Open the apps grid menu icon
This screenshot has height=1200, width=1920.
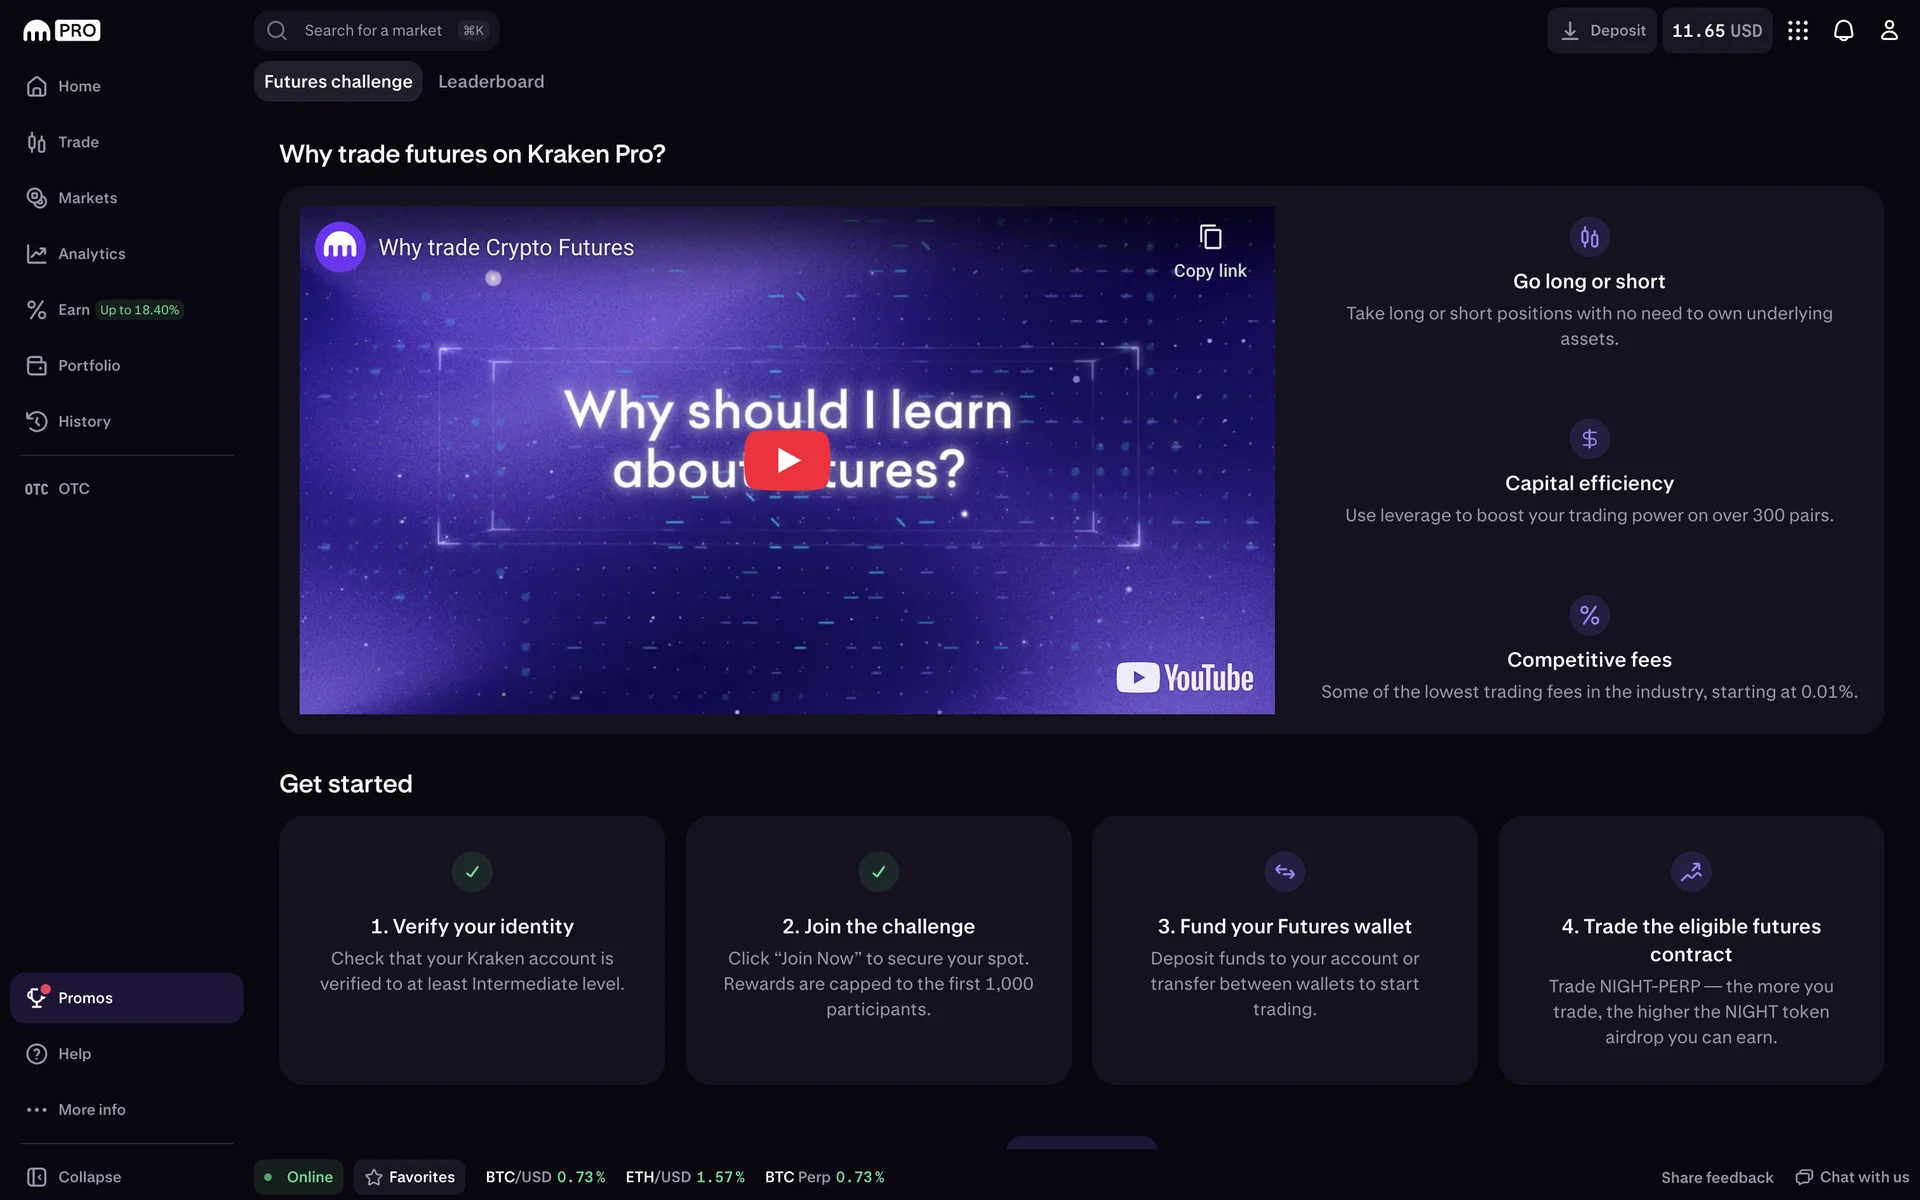click(1798, 31)
